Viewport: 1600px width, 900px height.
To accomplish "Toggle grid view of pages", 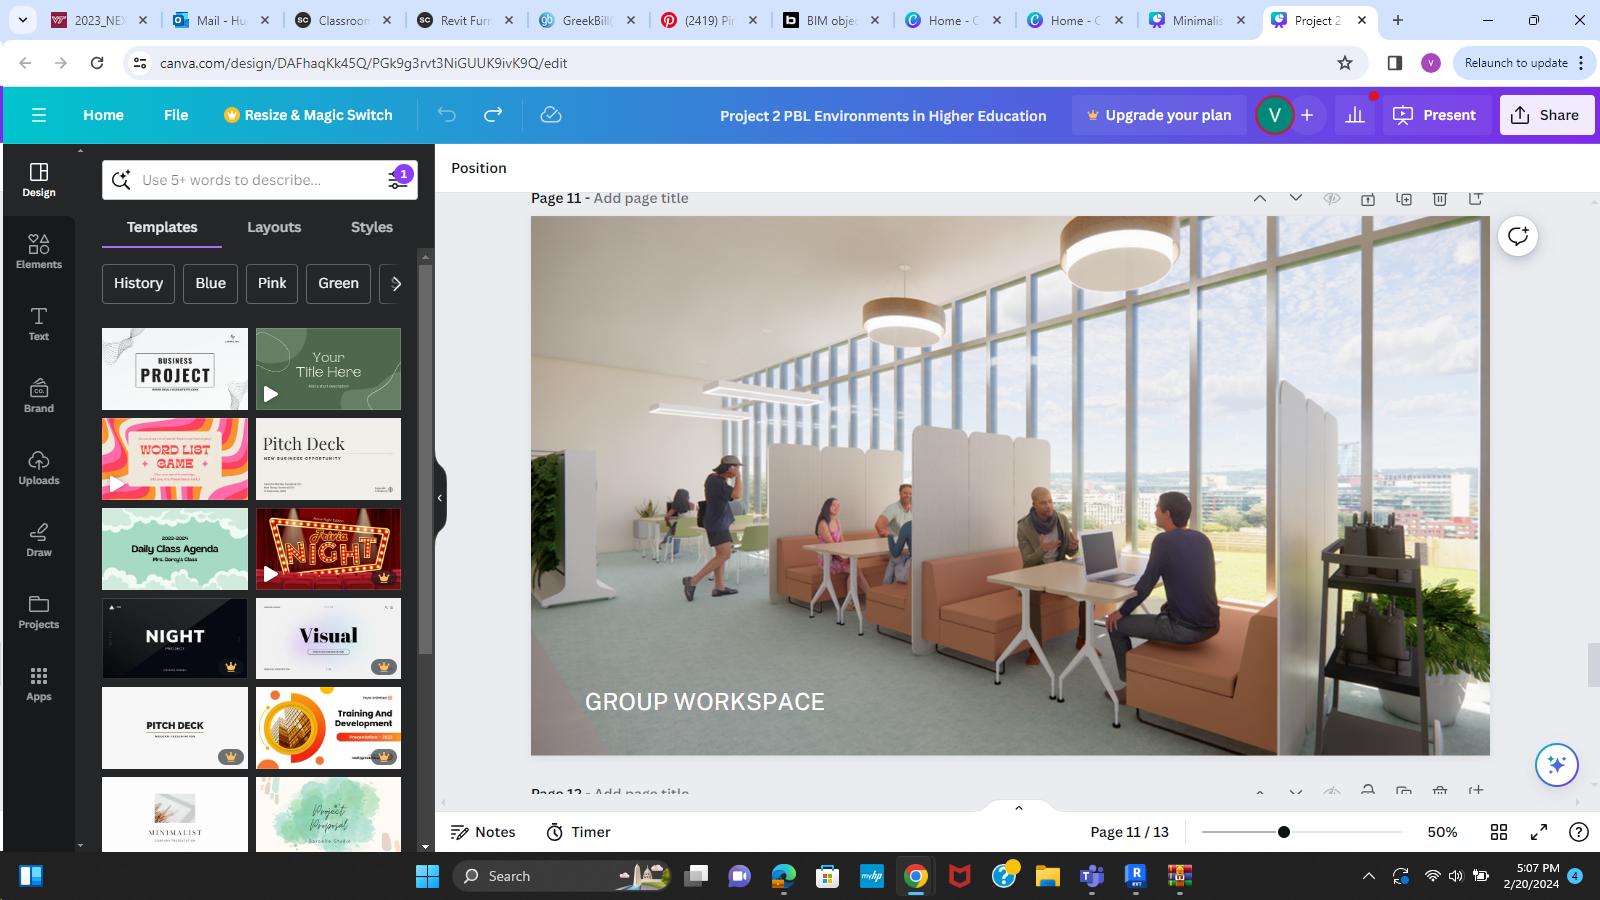I will [x=1499, y=832].
